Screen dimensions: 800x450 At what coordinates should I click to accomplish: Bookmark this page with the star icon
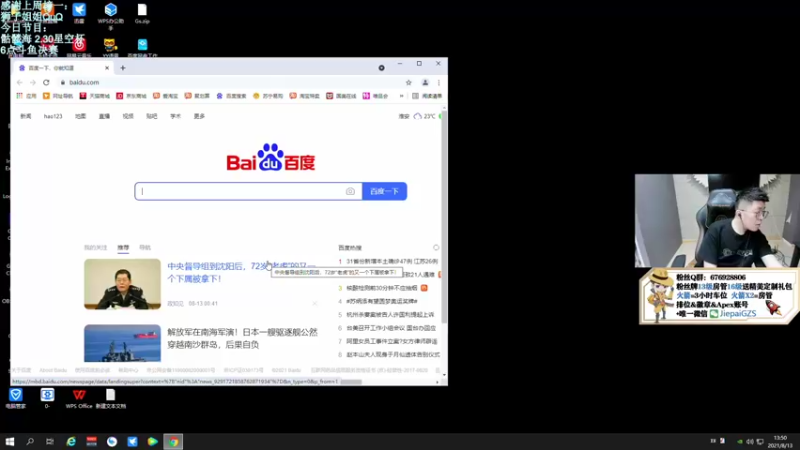coord(409,82)
